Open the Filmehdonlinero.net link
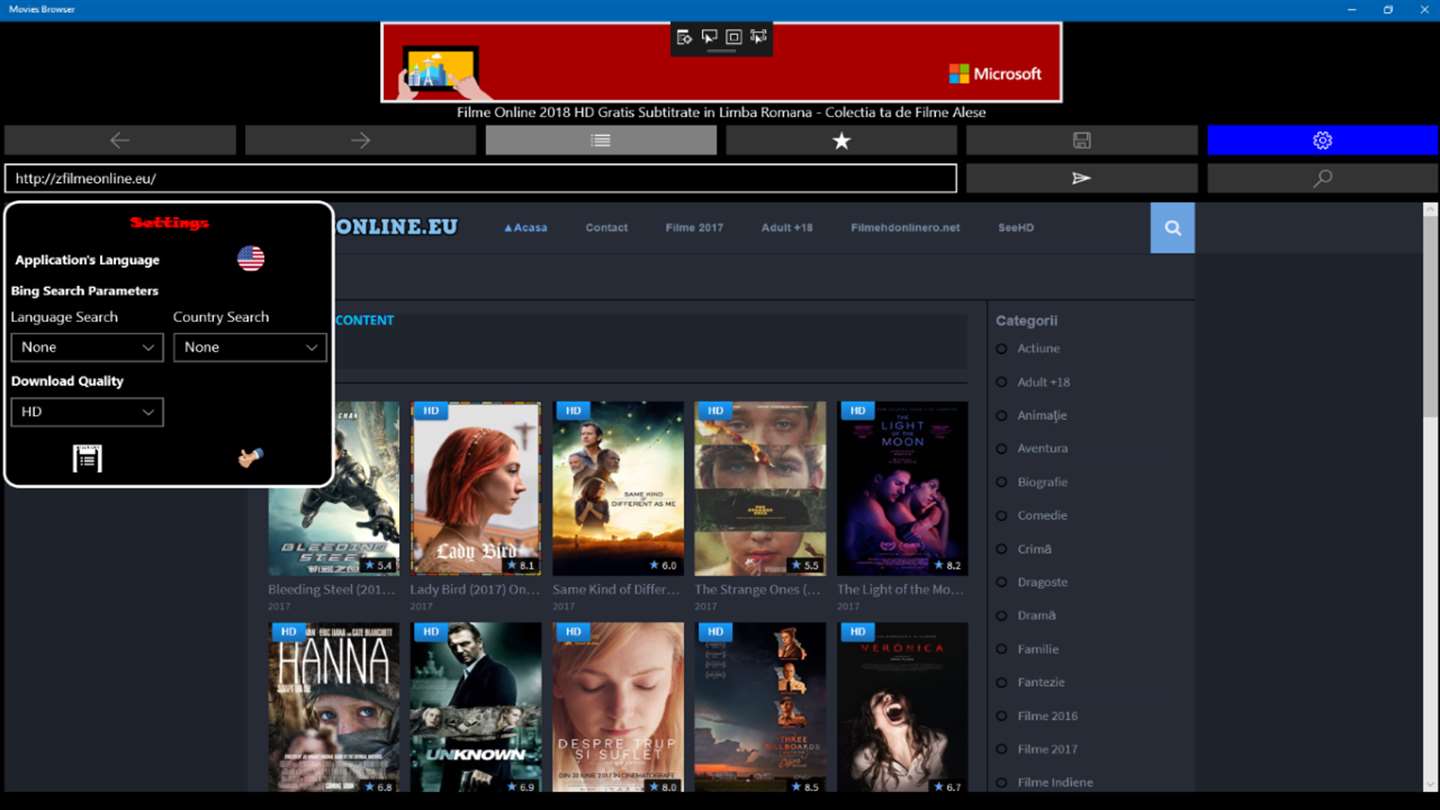 (x=905, y=228)
